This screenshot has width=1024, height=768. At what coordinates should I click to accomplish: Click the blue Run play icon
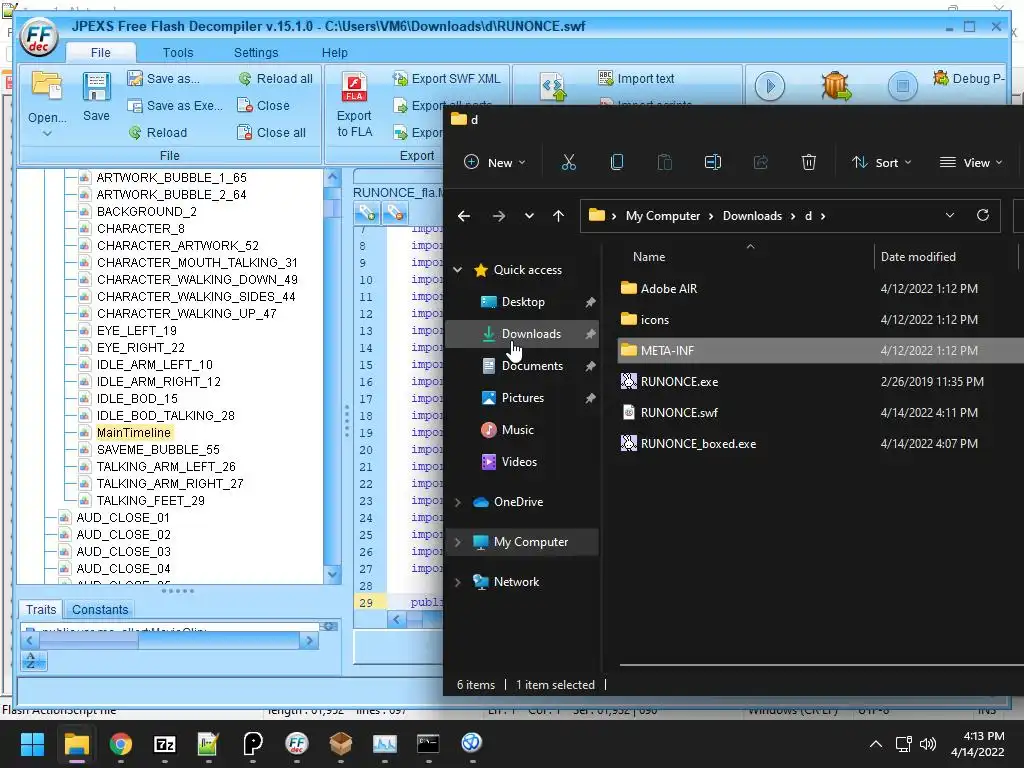click(x=770, y=86)
